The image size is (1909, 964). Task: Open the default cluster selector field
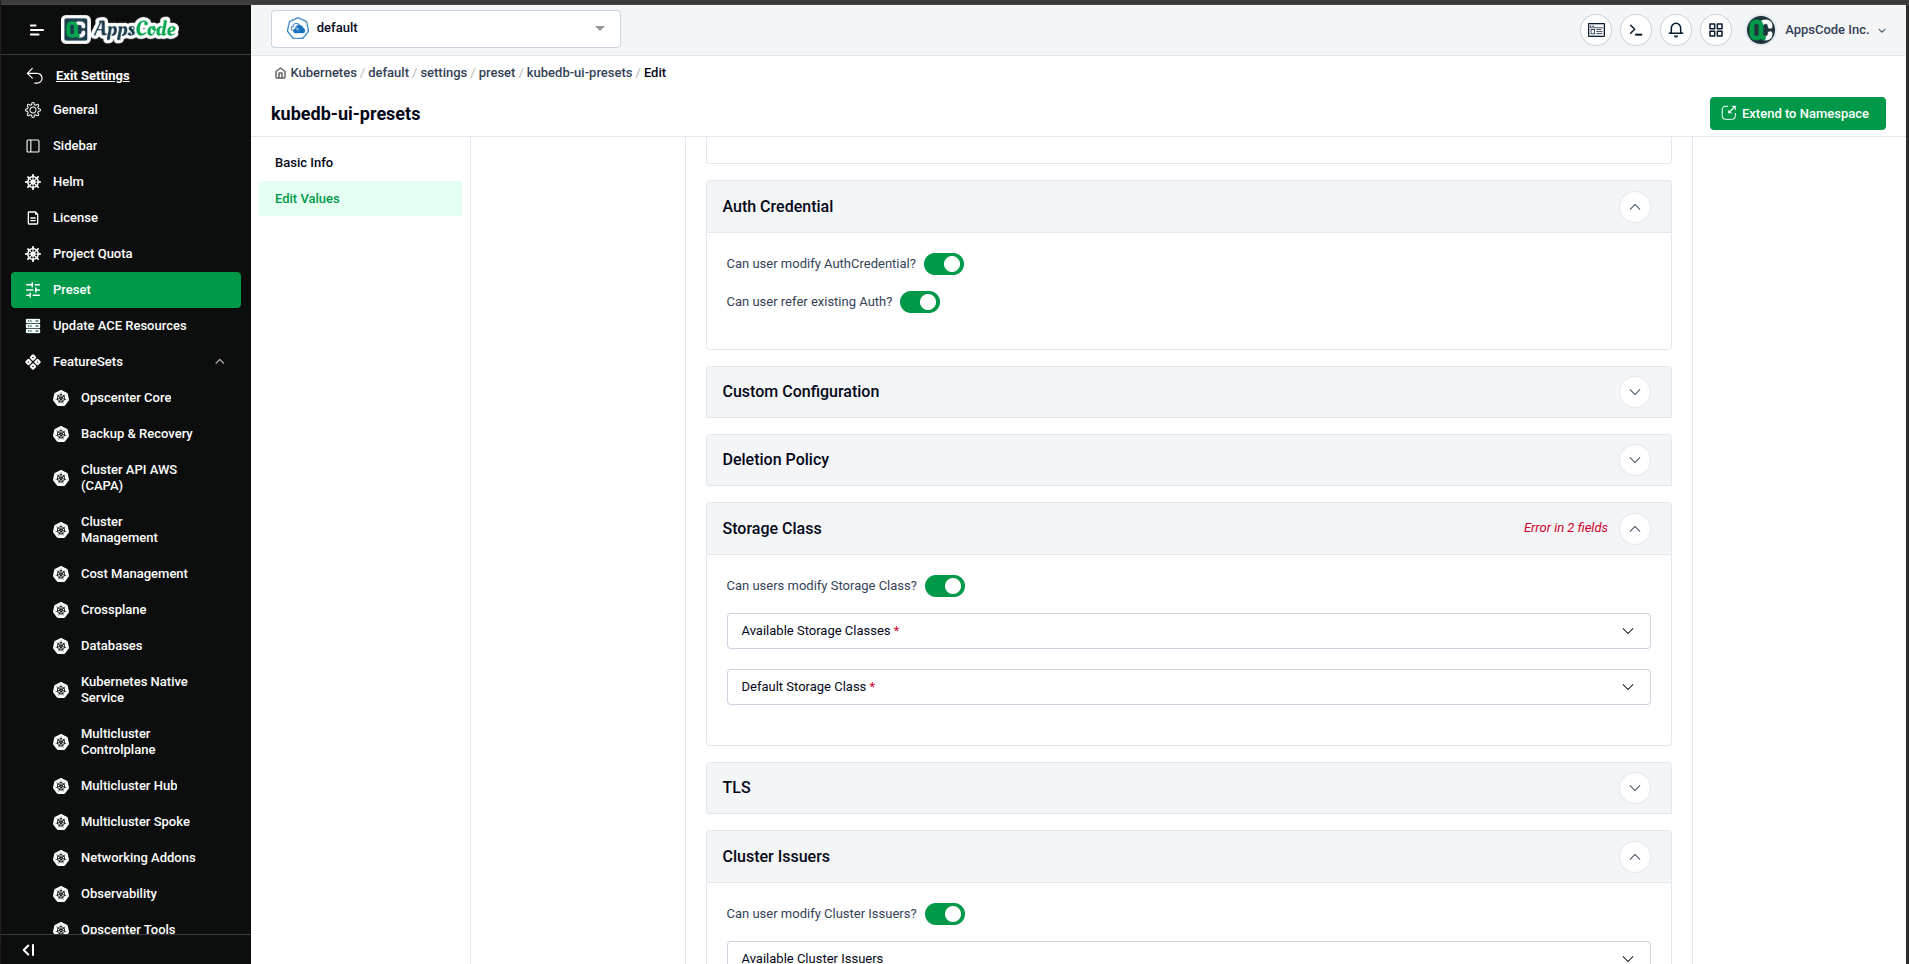(445, 28)
